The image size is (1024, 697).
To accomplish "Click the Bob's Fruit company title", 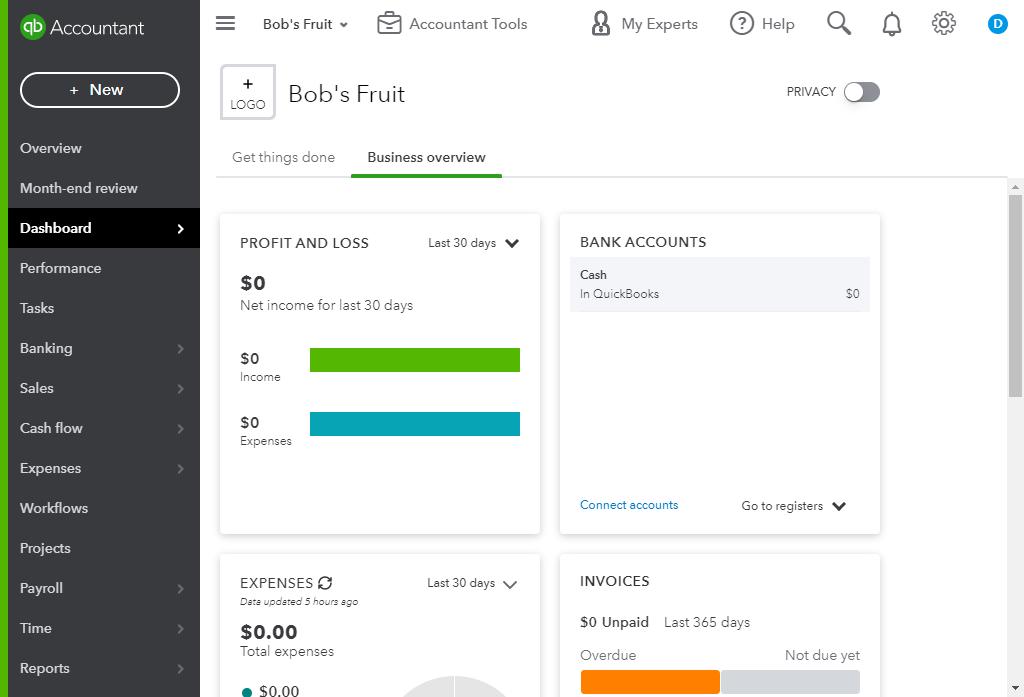I will coord(347,94).
